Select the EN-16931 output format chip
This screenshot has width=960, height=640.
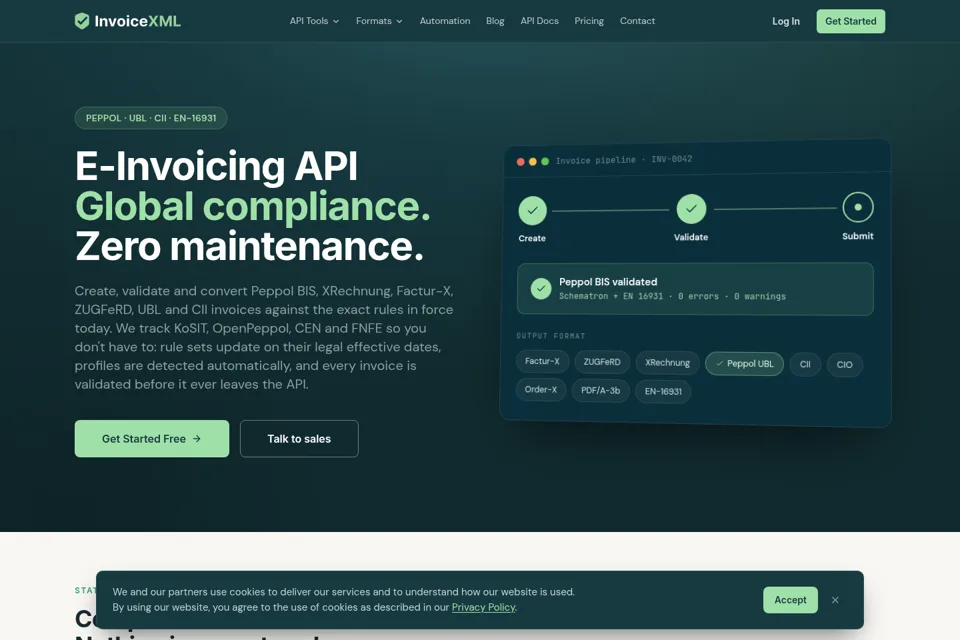[x=663, y=391]
